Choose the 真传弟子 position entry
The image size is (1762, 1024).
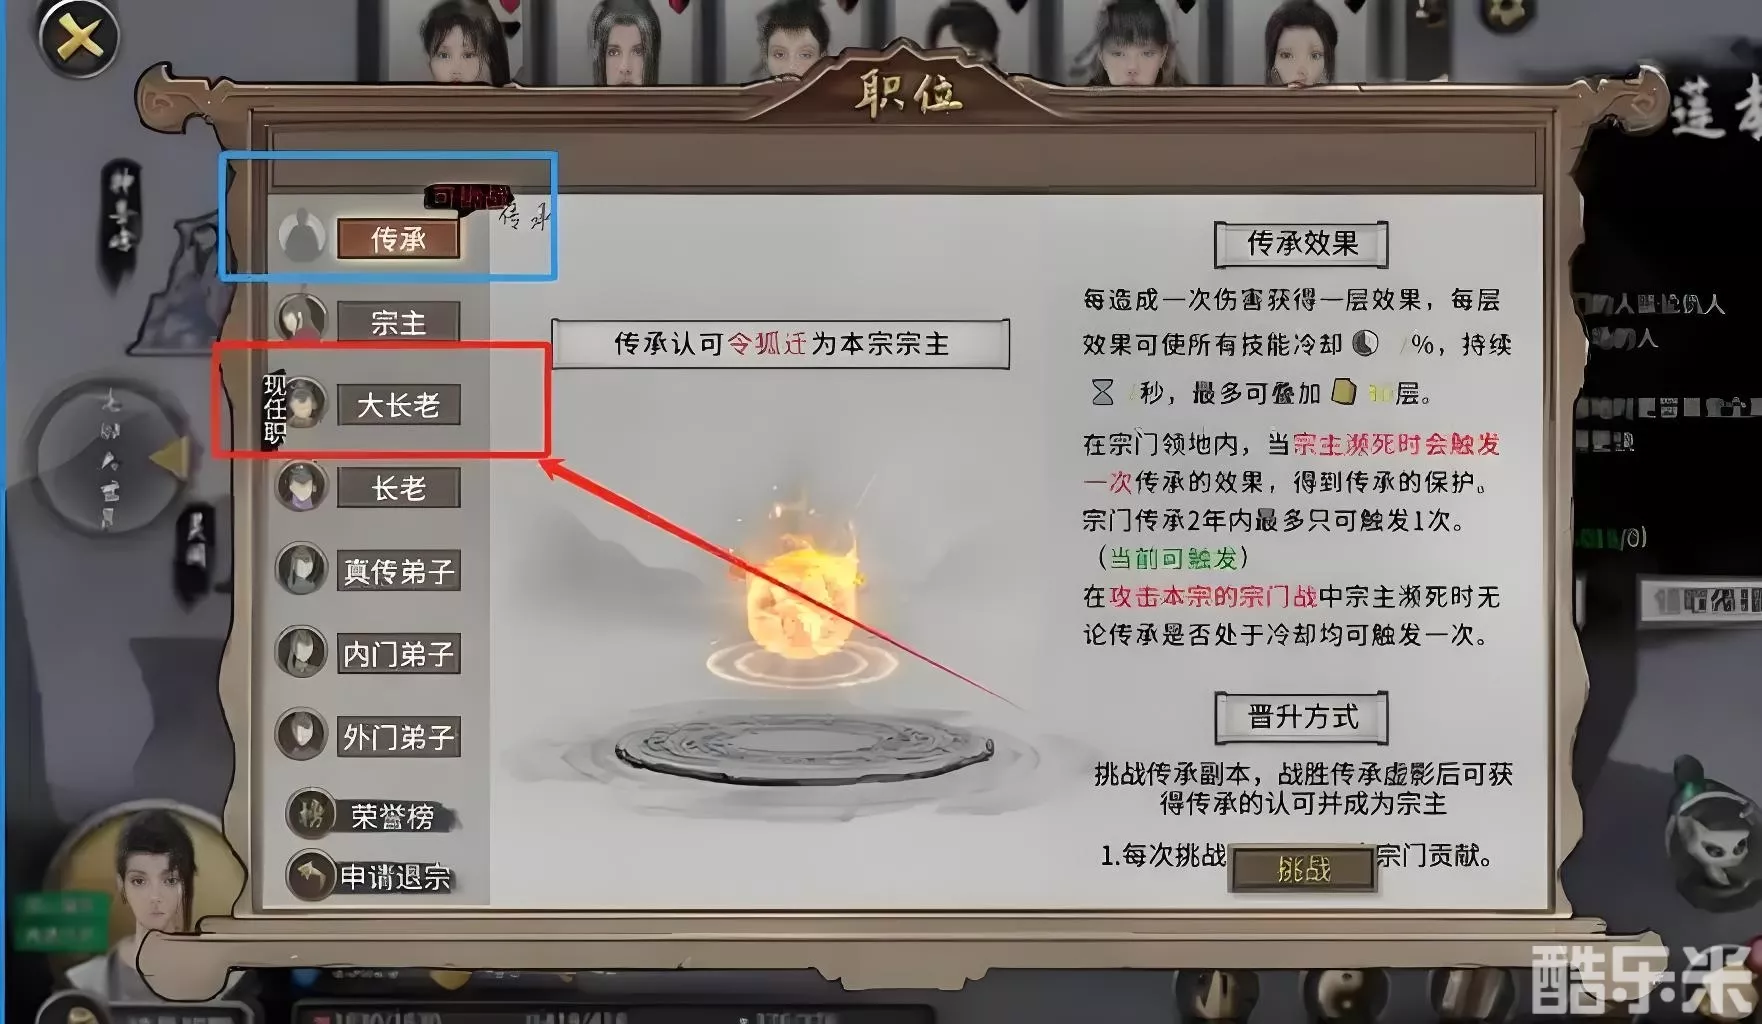(398, 571)
